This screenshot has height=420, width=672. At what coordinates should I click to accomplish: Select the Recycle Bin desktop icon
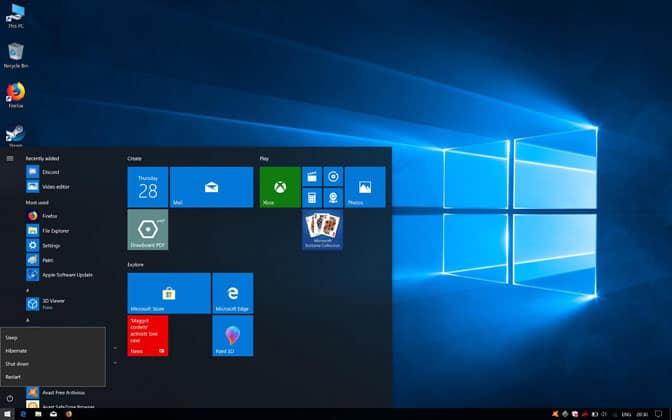pyautogui.click(x=16, y=56)
